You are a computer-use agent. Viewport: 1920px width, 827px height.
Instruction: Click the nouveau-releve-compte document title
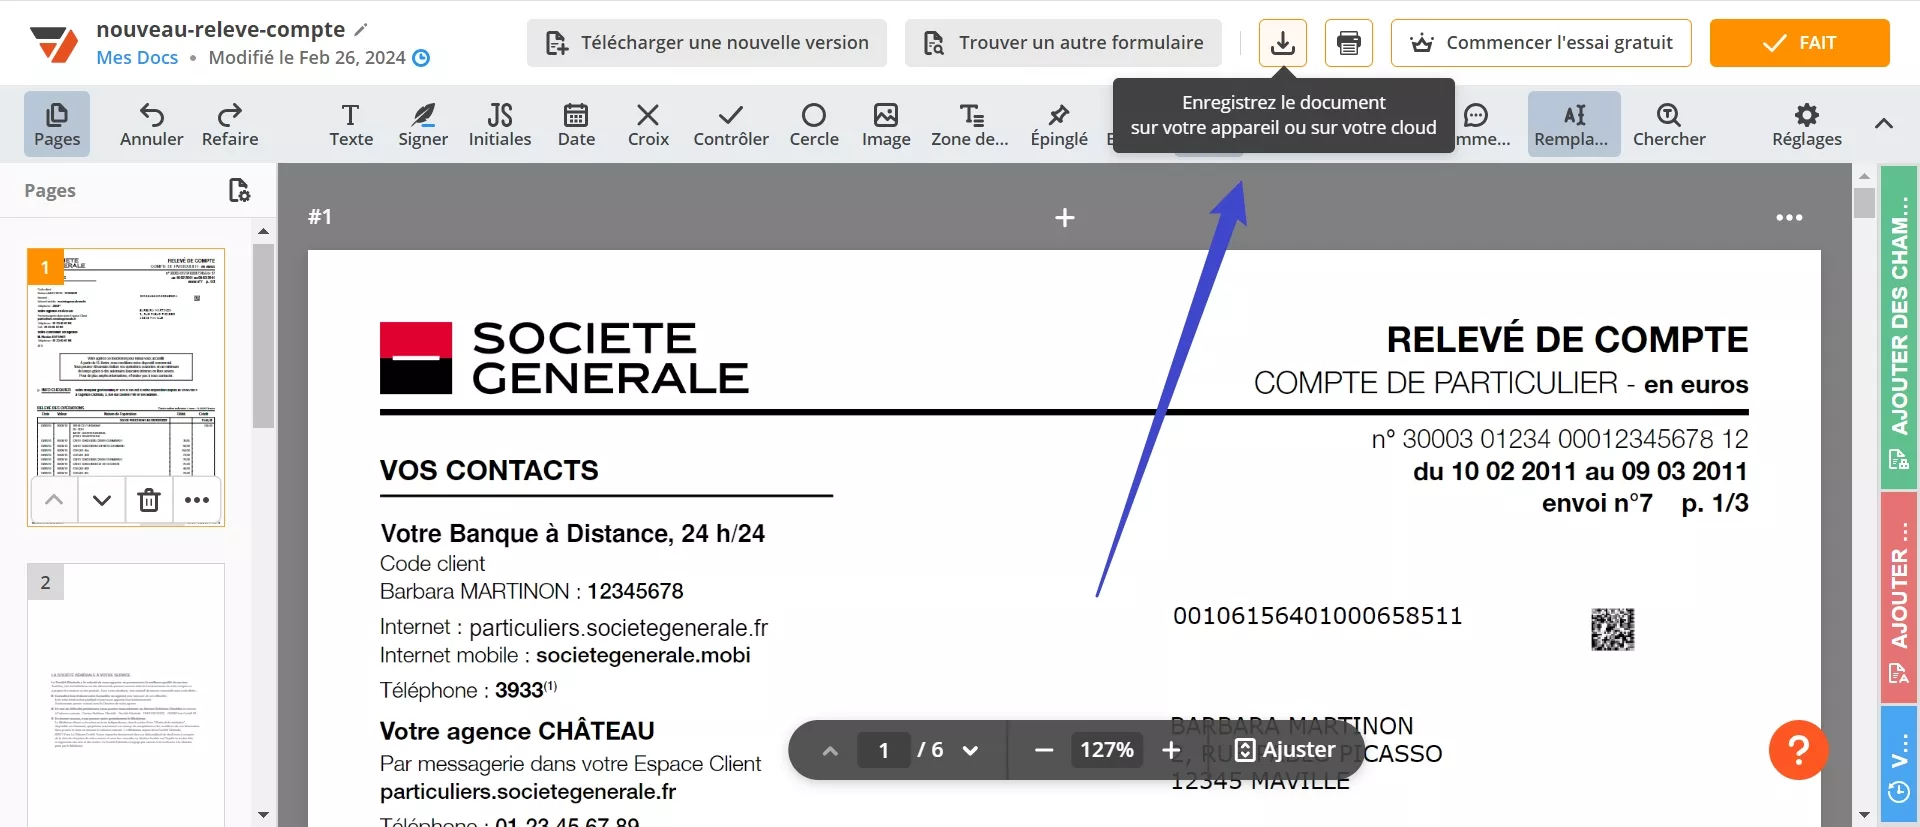click(x=220, y=29)
